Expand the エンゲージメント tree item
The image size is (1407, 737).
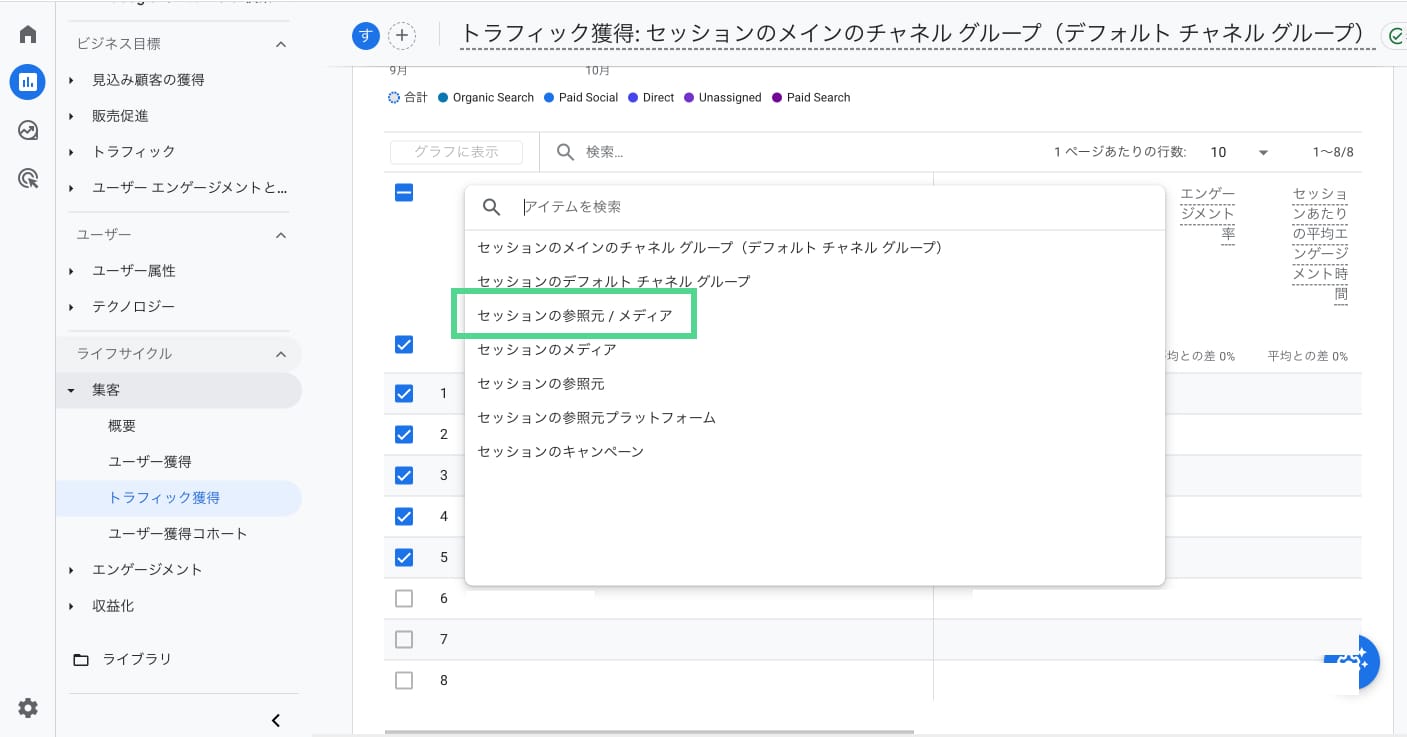tap(71, 570)
